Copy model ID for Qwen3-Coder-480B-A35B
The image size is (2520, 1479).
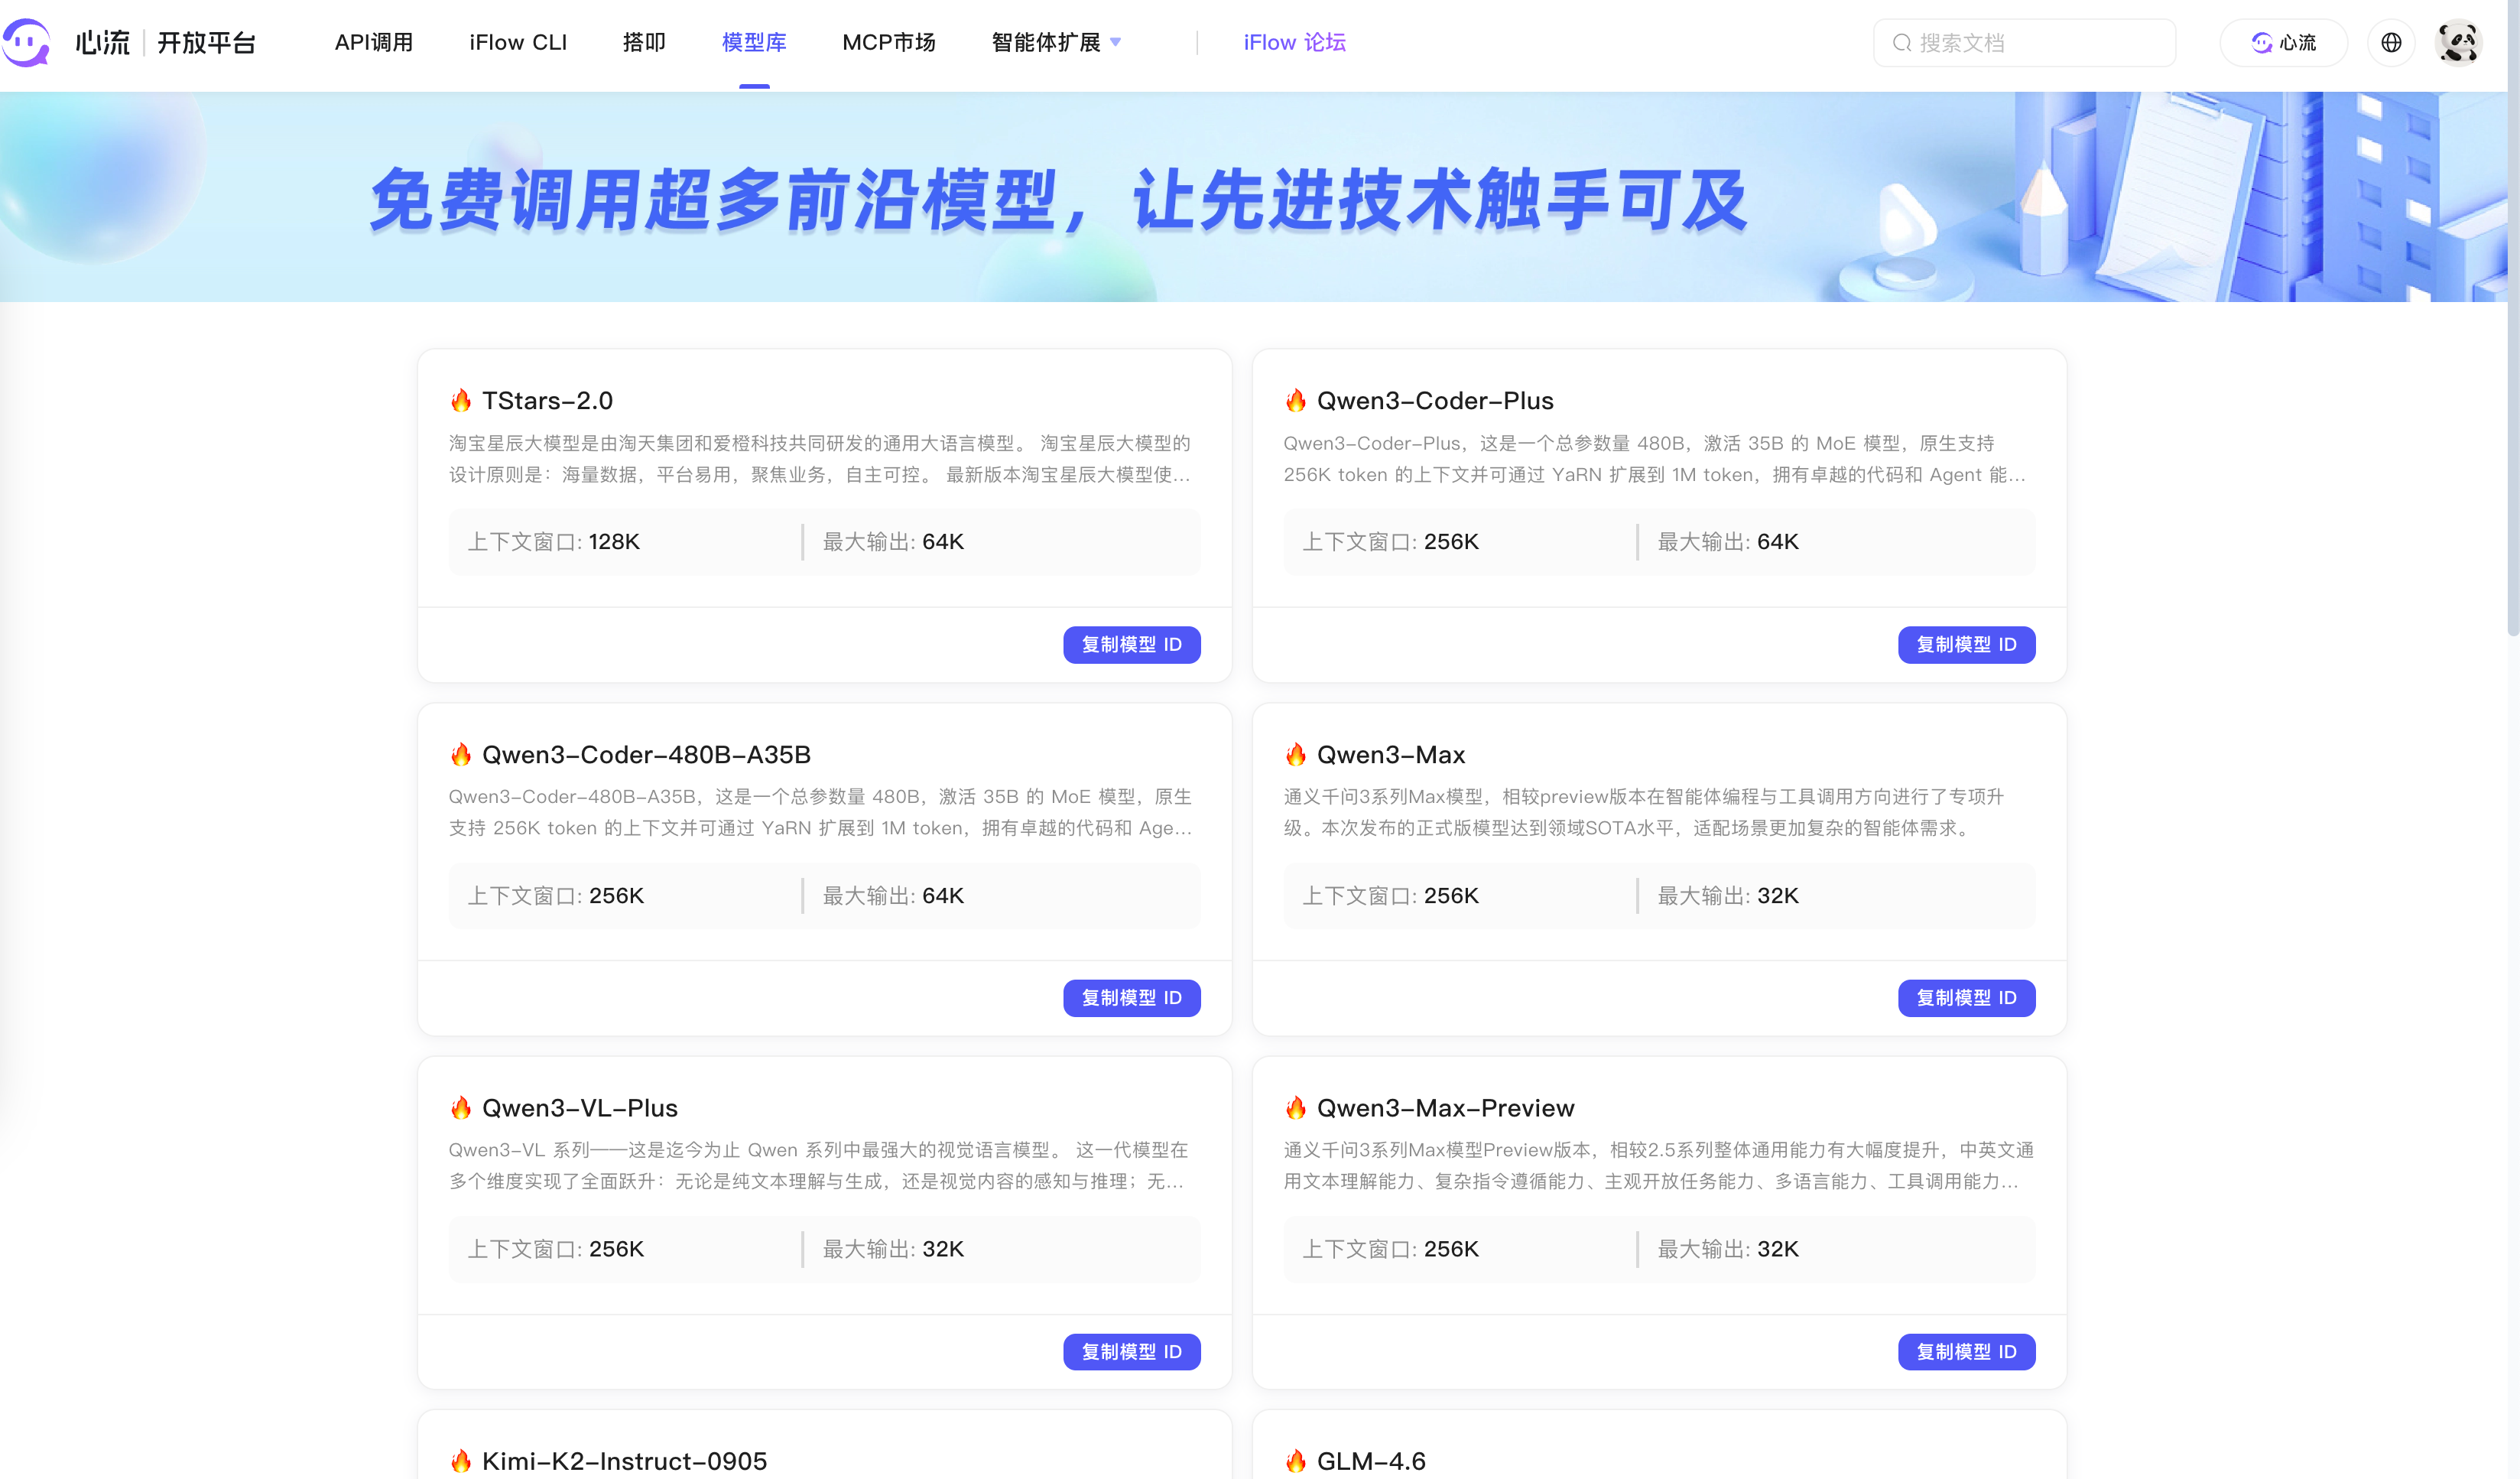[1131, 998]
